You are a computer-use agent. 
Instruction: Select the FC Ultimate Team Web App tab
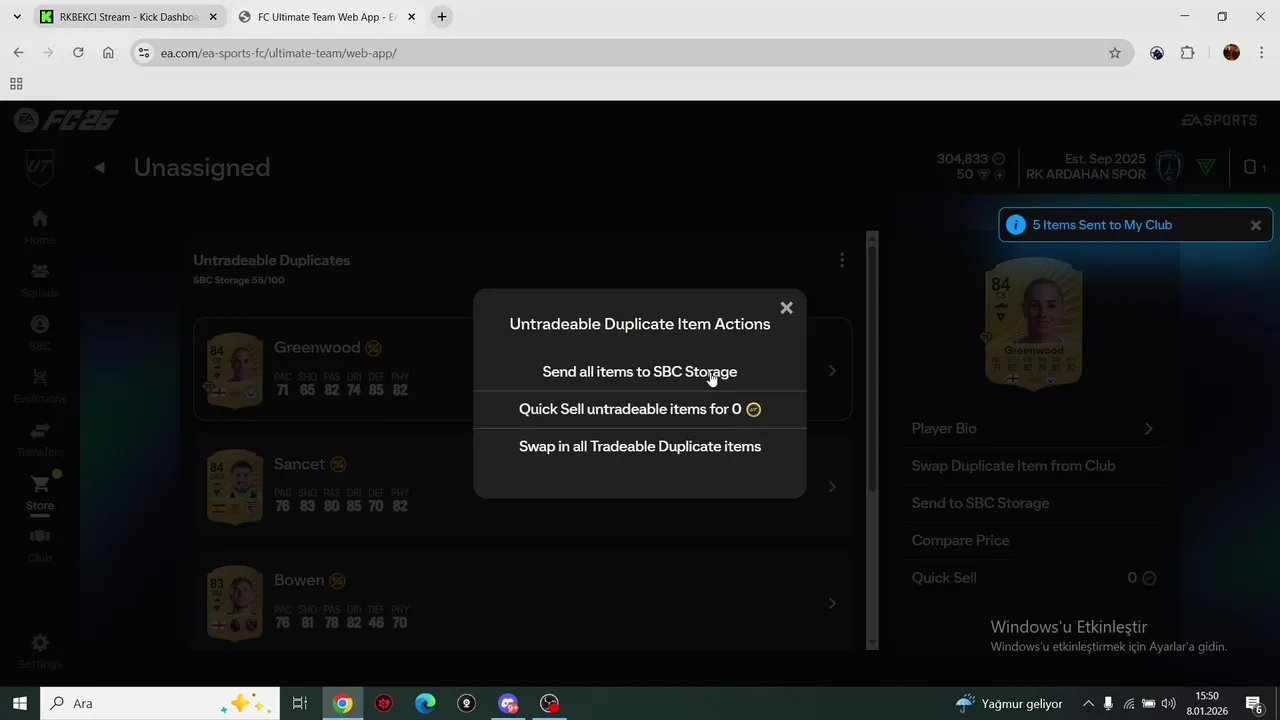coord(326,17)
